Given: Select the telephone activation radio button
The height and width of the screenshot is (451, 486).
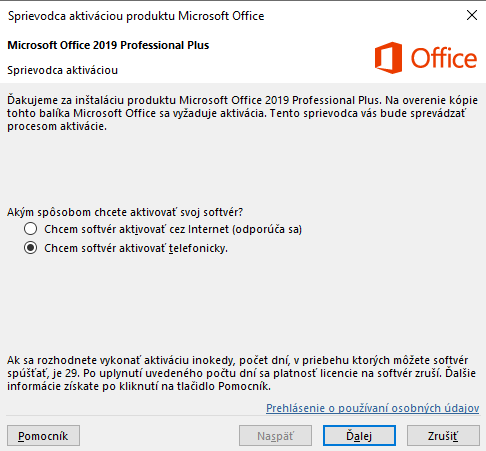Looking at the screenshot, I should 30,248.
